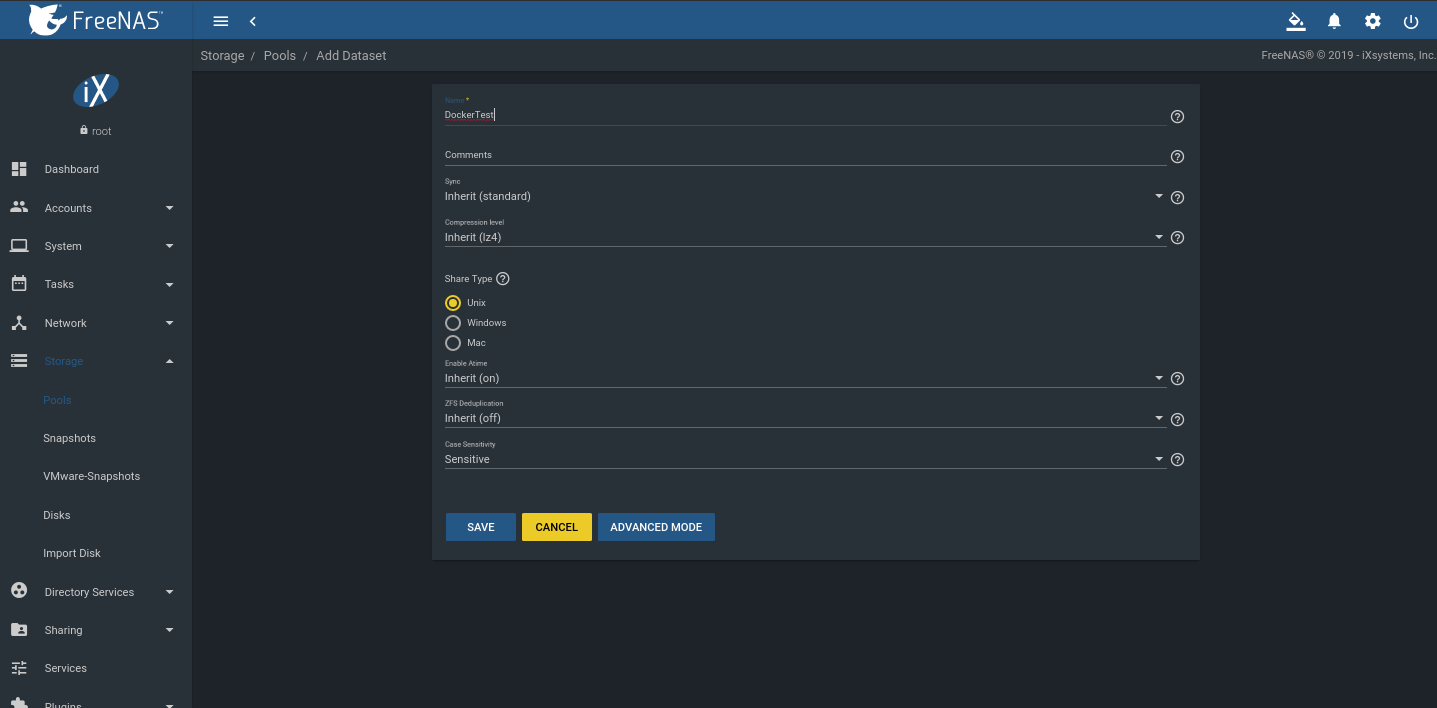Open the settings gear icon

pos(1373,21)
